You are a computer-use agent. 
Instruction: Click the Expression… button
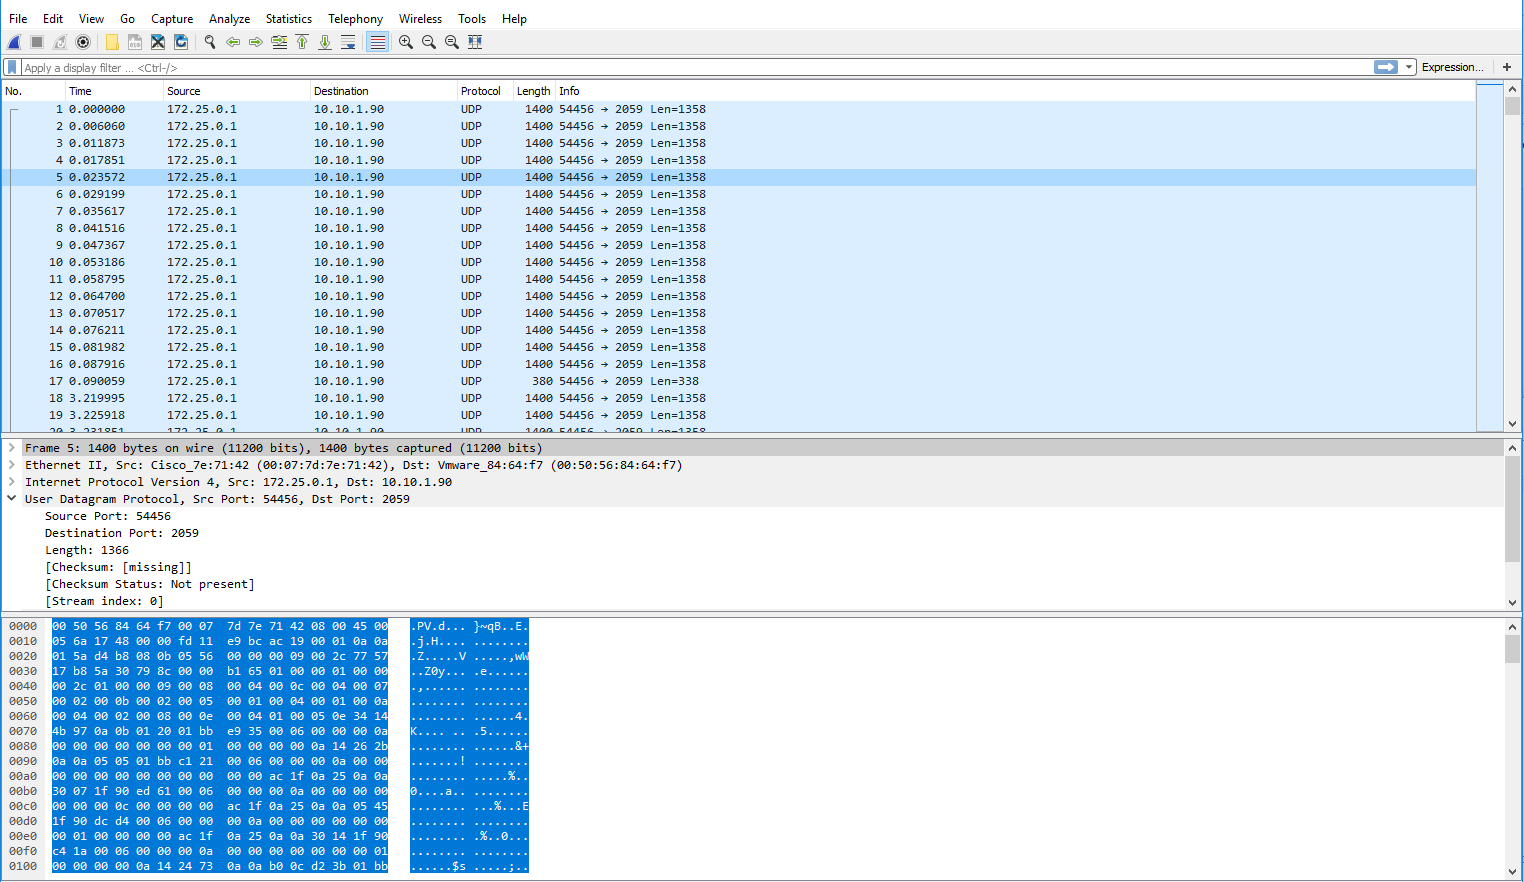point(1453,67)
